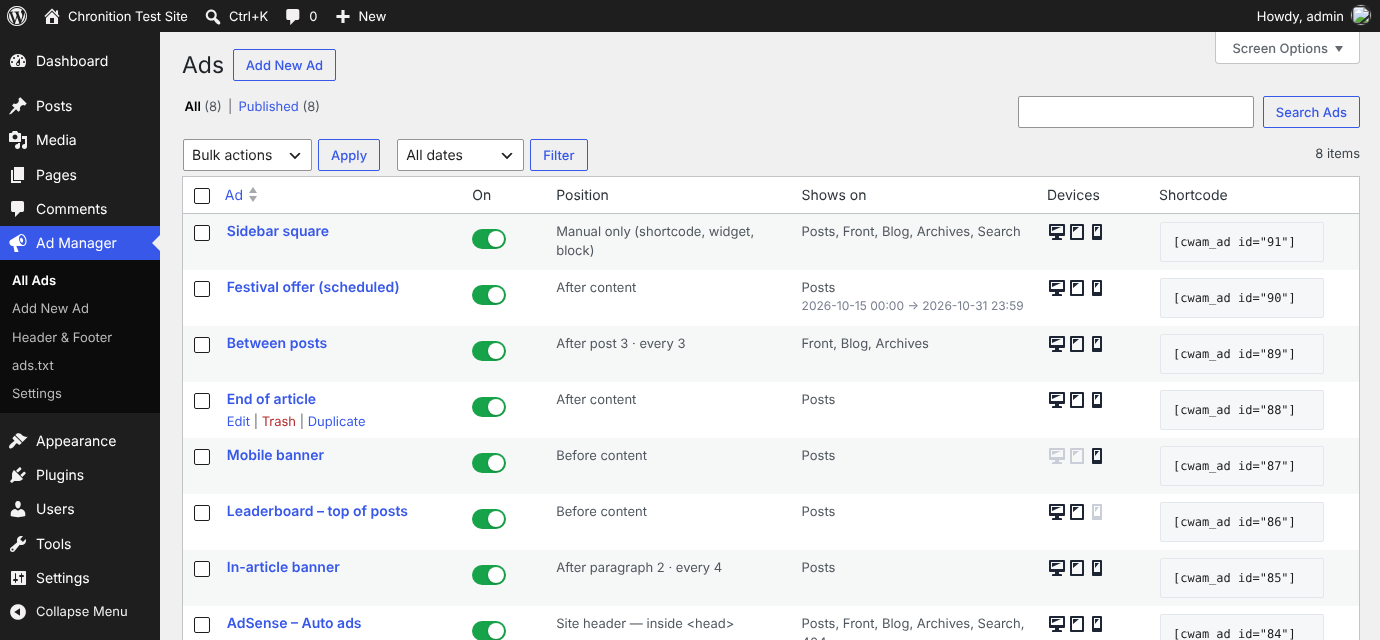Expand the Screen Options panel
The height and width of the screenshot is (640, 1380).
point(1287,48)
